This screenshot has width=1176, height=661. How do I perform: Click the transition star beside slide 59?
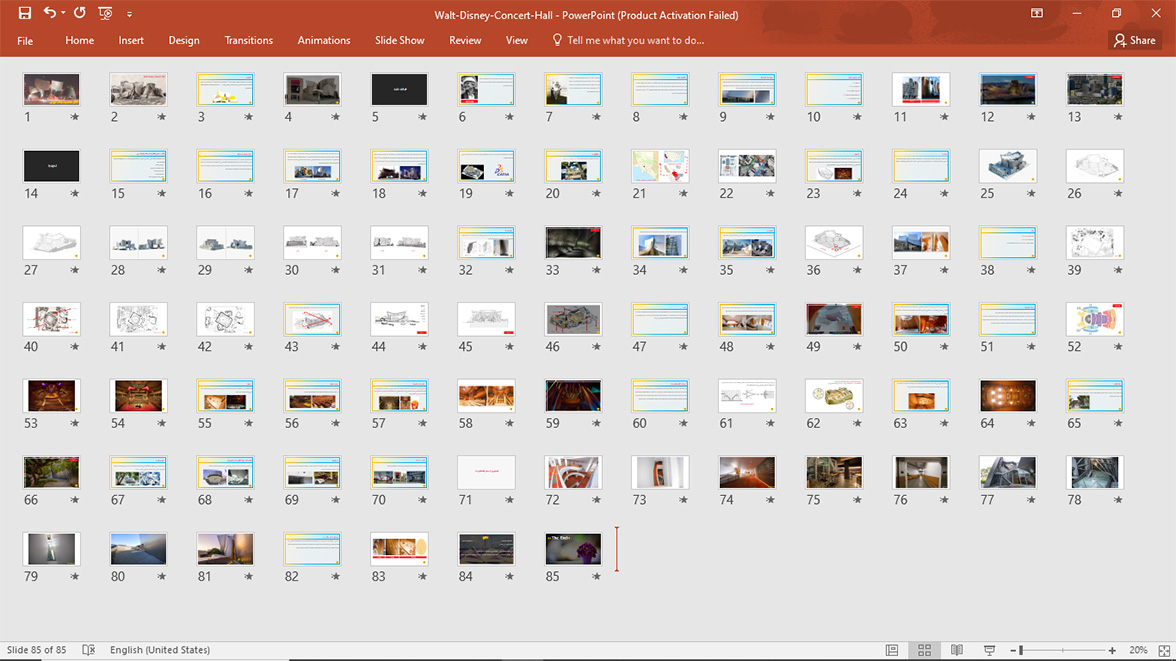[x=596, y=423]
